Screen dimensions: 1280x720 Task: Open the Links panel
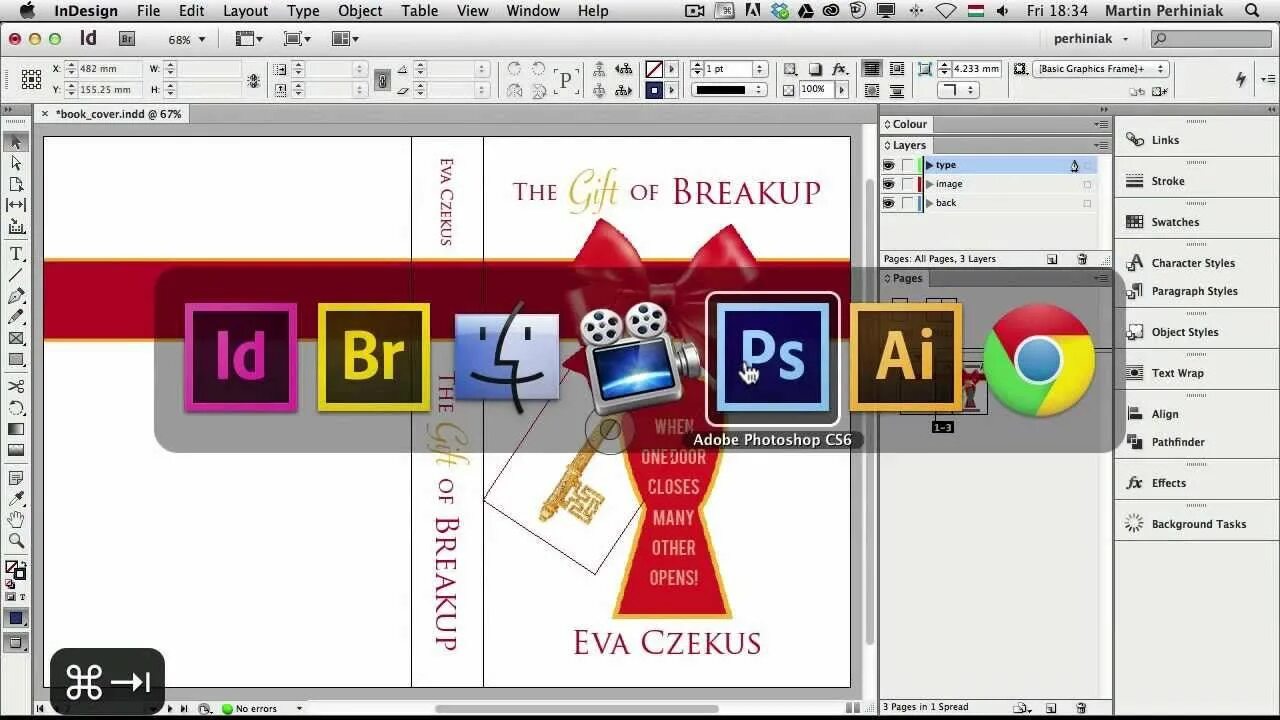pyautogui.click(x=1165, y=140)
